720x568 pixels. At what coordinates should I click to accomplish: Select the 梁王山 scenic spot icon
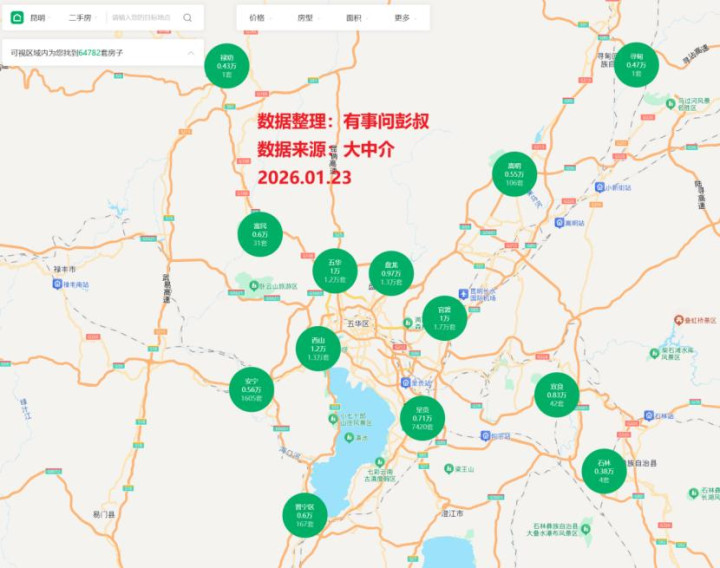point(449,468)
